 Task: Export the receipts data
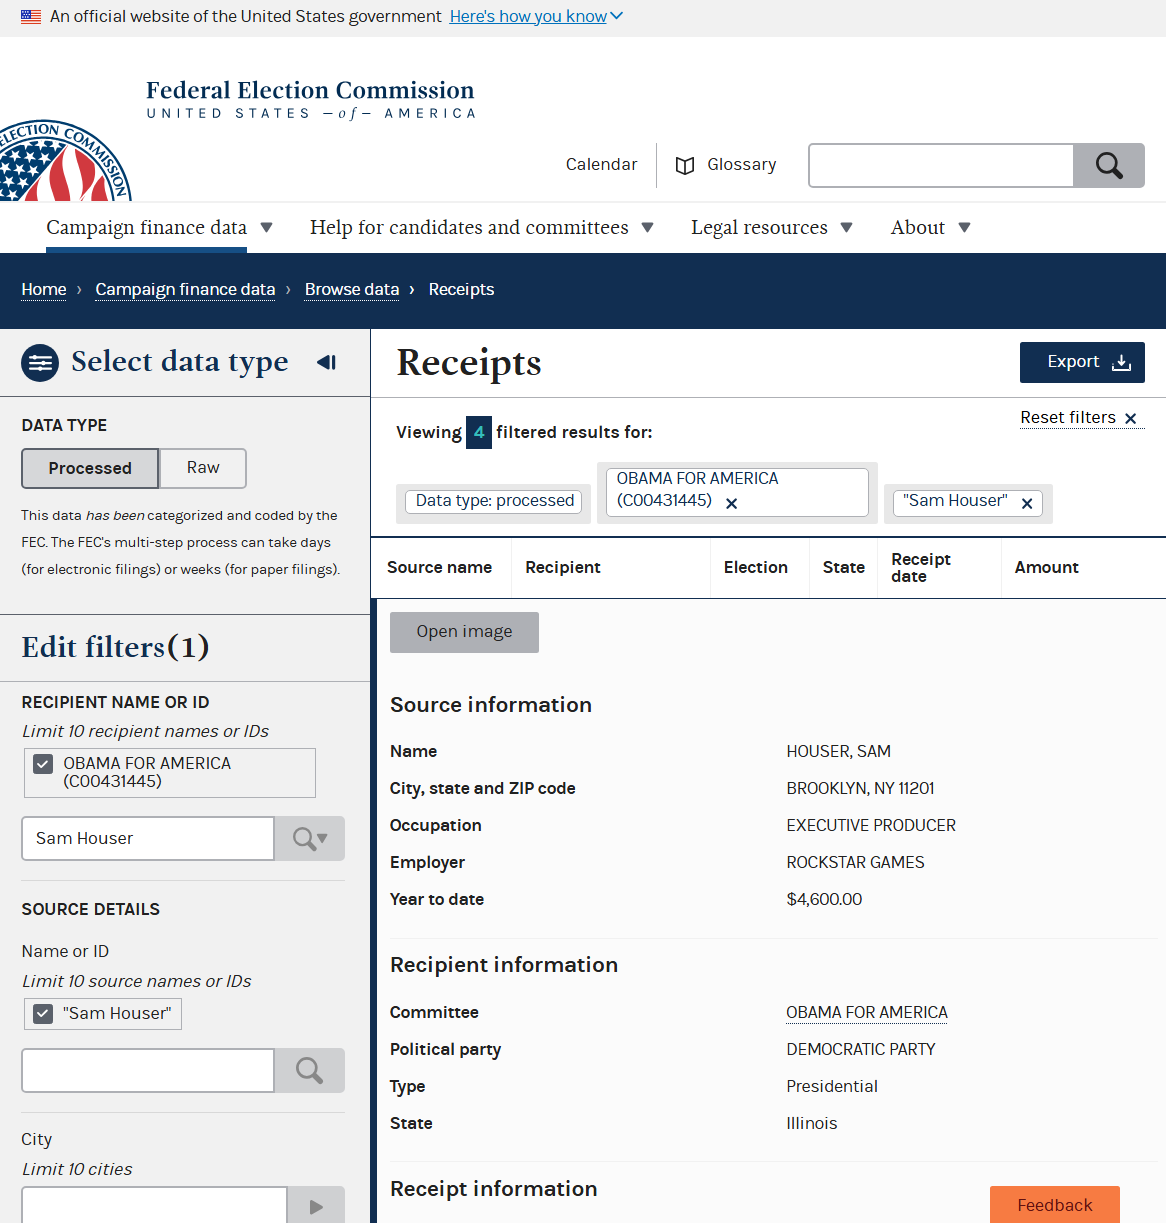pyautogui.click(x=1082, y=362)
